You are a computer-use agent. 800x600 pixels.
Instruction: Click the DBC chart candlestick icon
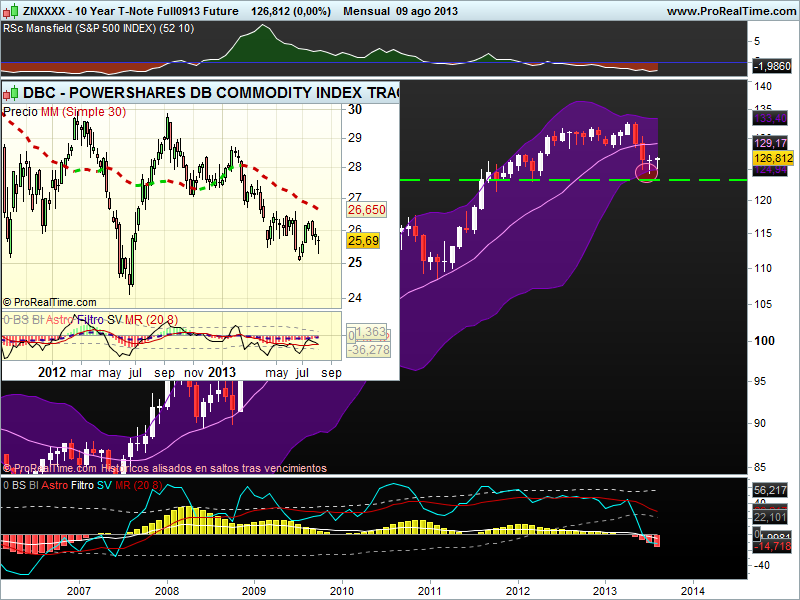click(12, 93)
